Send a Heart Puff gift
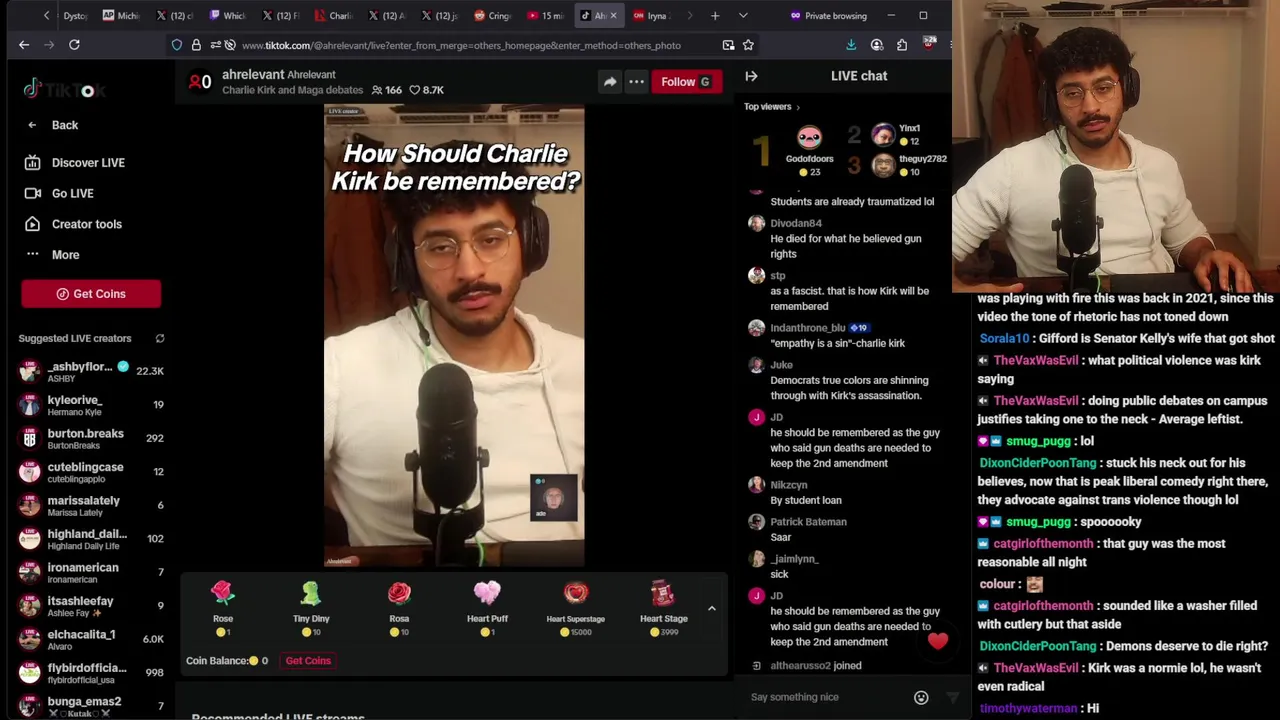Screen dimensions: 1280x720 [487, 608]
